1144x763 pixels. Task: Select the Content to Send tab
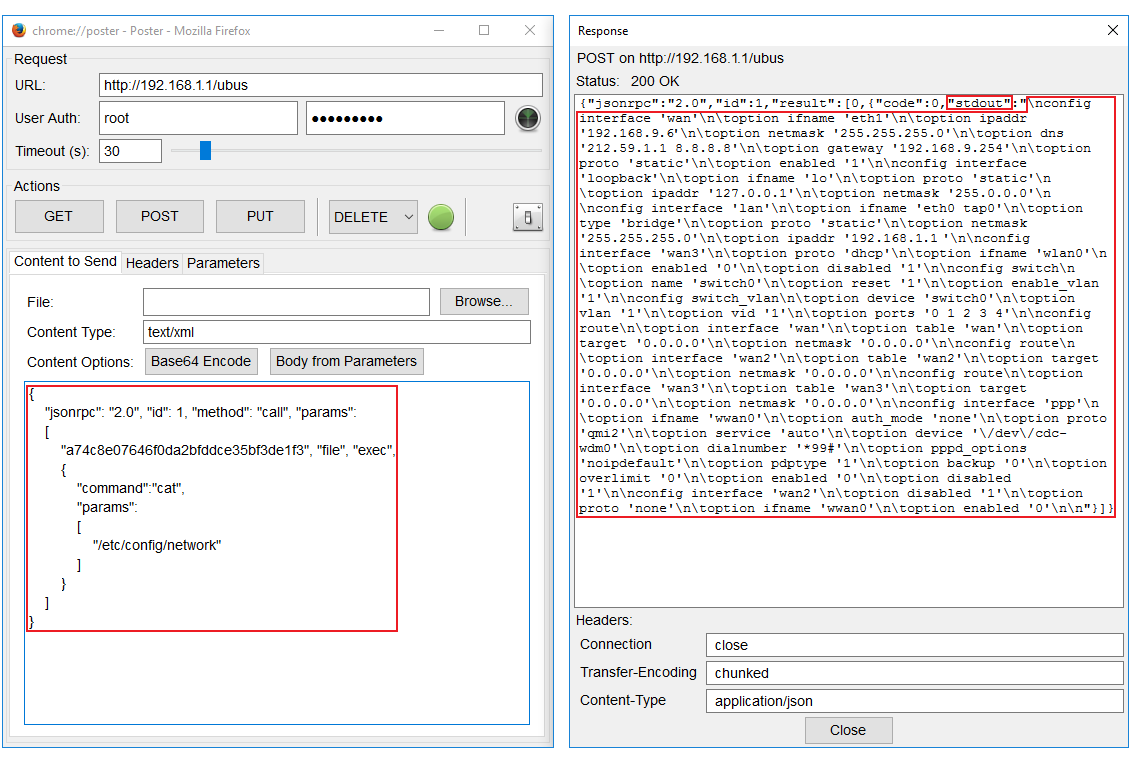(x=65, y=262)
